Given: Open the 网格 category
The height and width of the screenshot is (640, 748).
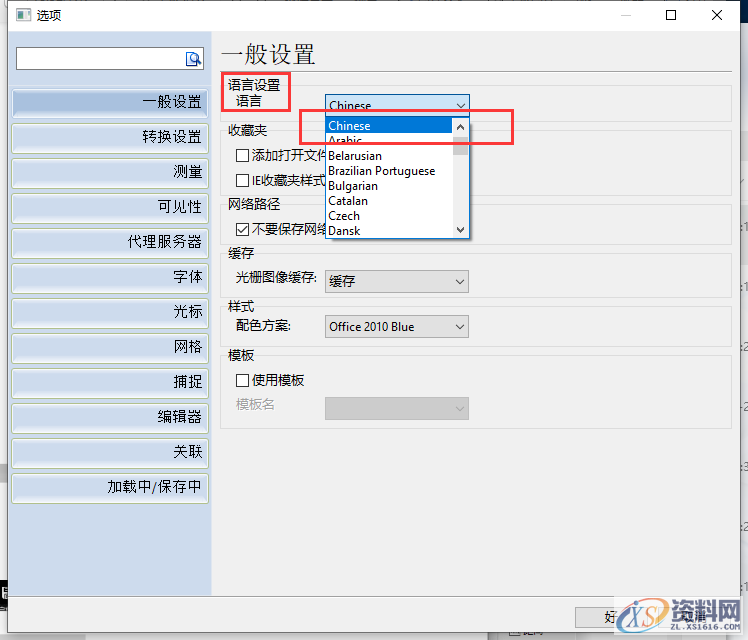Looking at the screenshot, I should (x=110, y=347).
